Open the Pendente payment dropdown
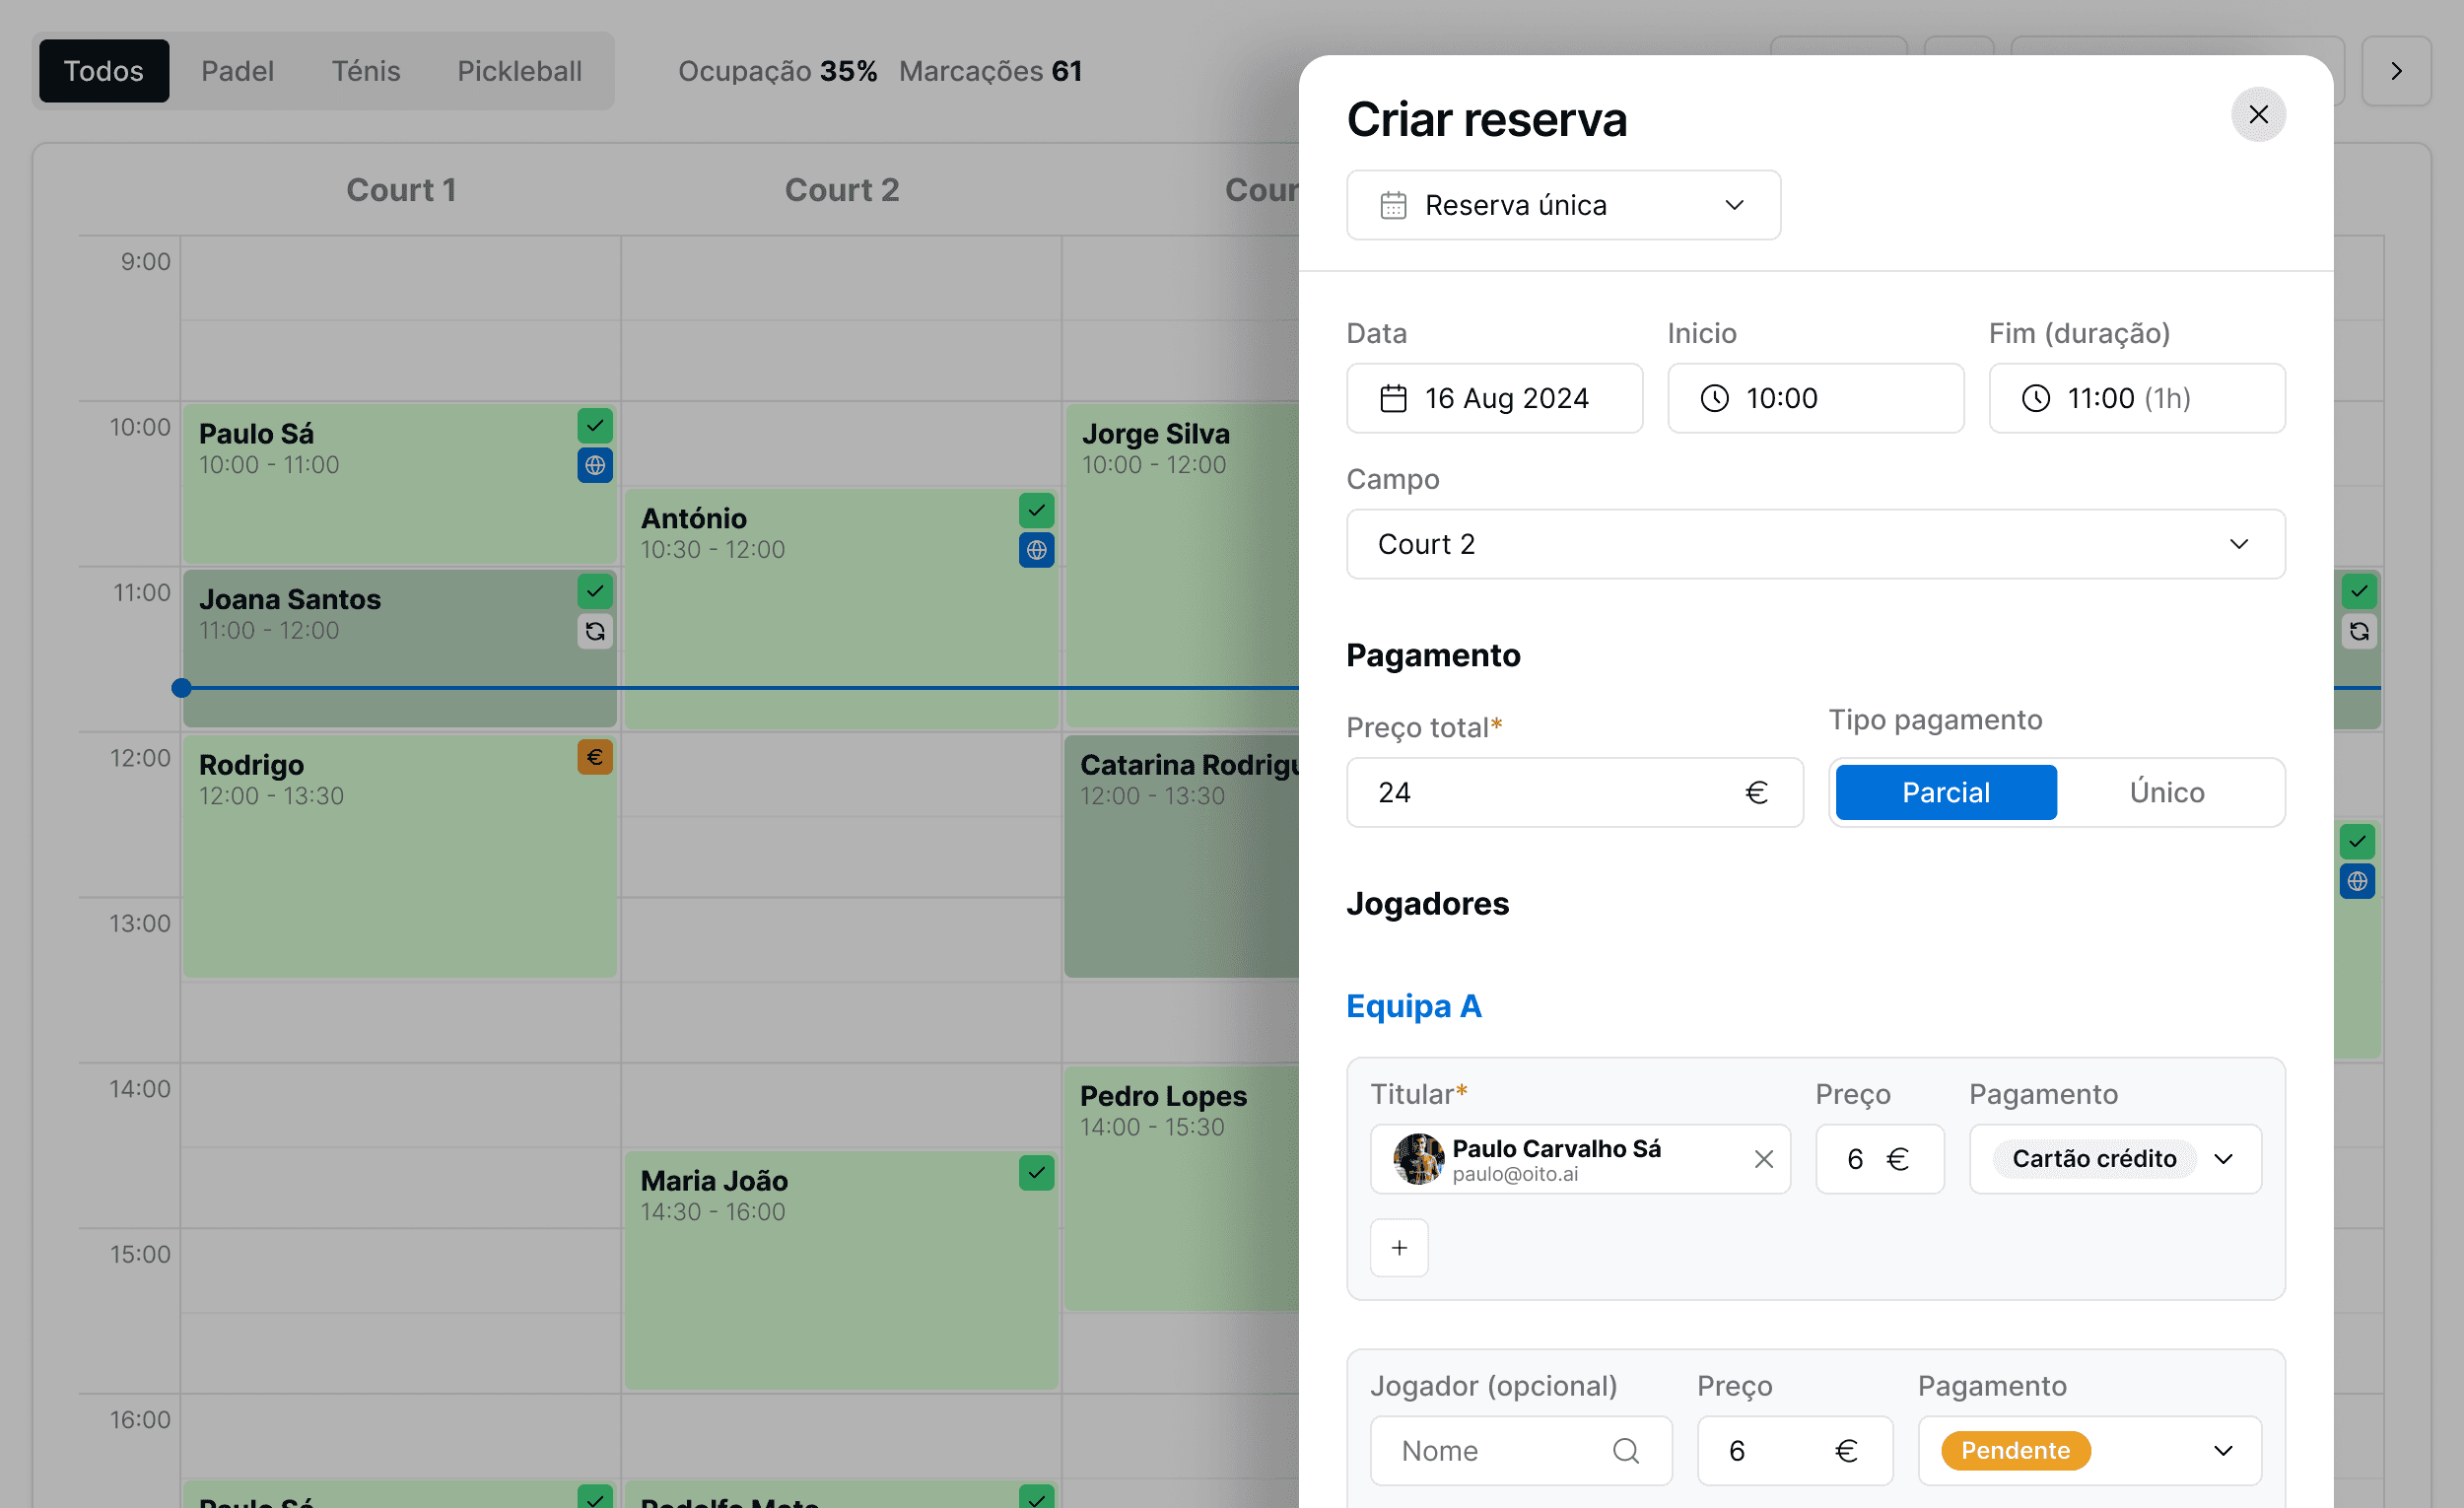 (x=2089, y=1451)
